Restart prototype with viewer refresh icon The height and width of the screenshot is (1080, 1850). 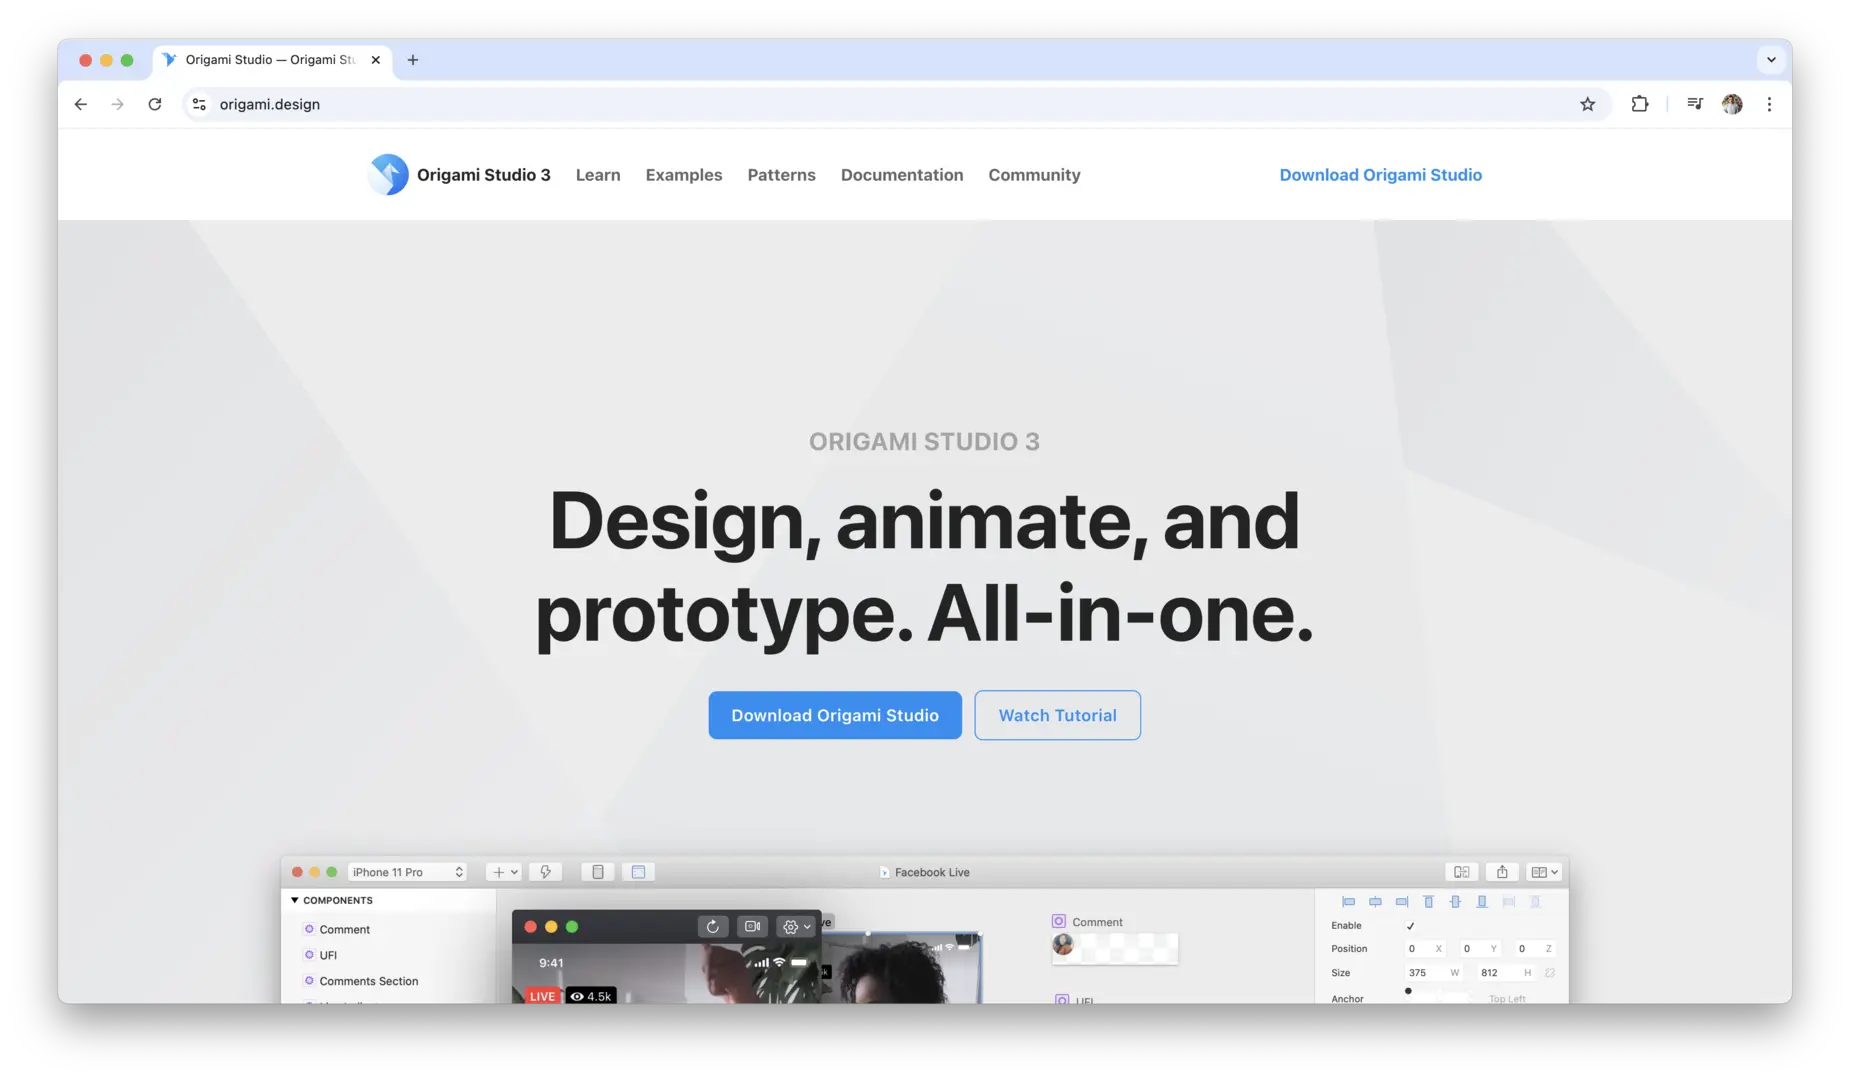tap(713, 927)
